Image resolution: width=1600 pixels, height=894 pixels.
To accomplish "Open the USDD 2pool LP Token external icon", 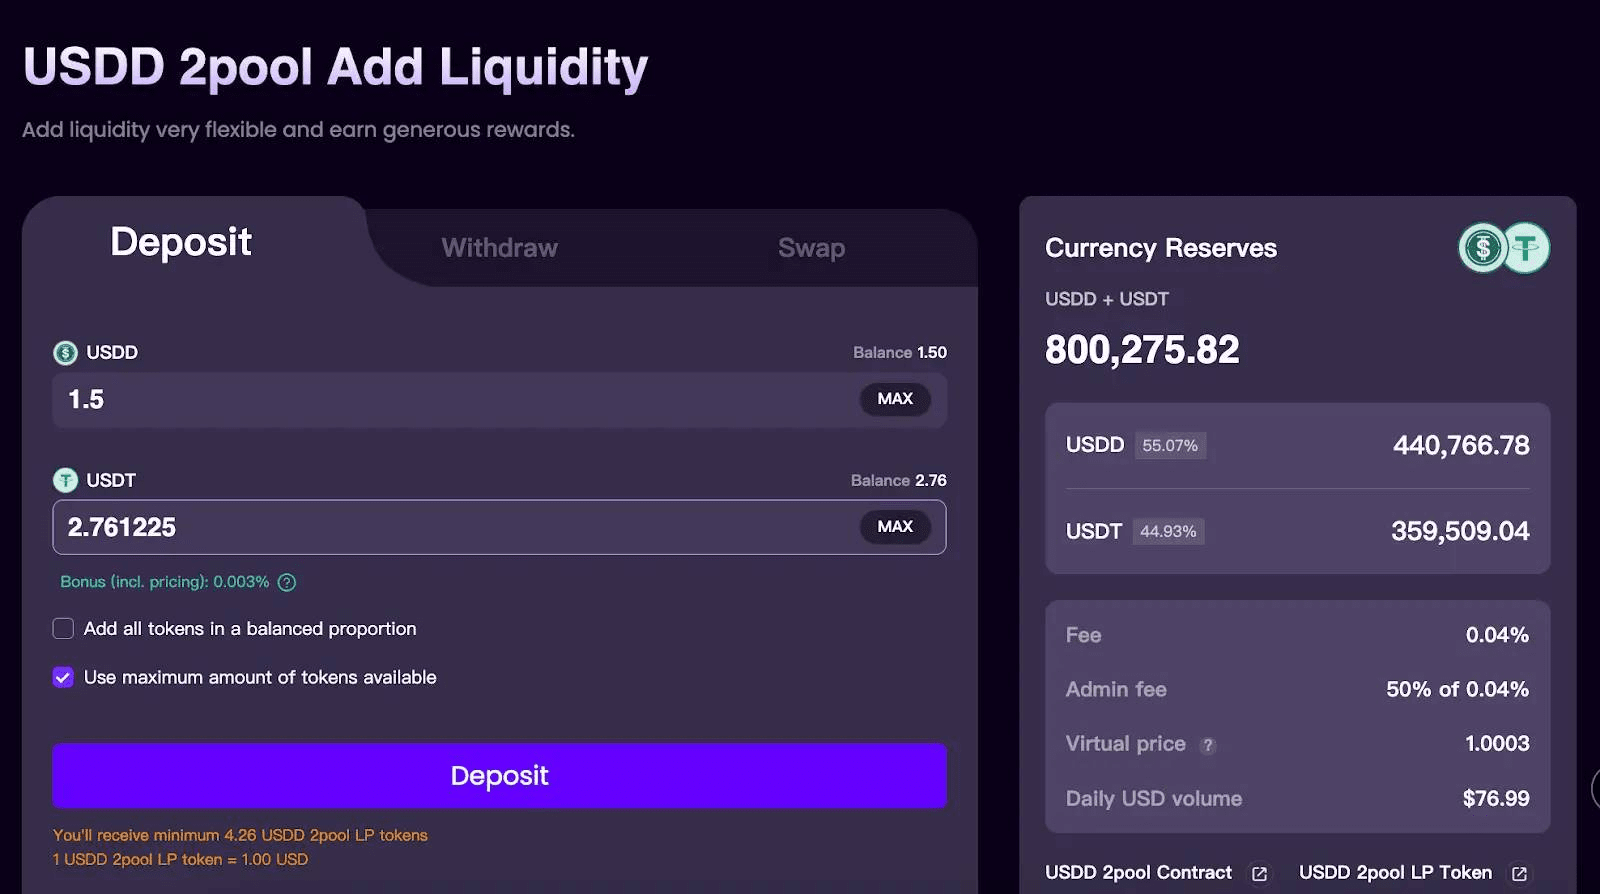I will pyautogui.click(x=1519, y=874).
